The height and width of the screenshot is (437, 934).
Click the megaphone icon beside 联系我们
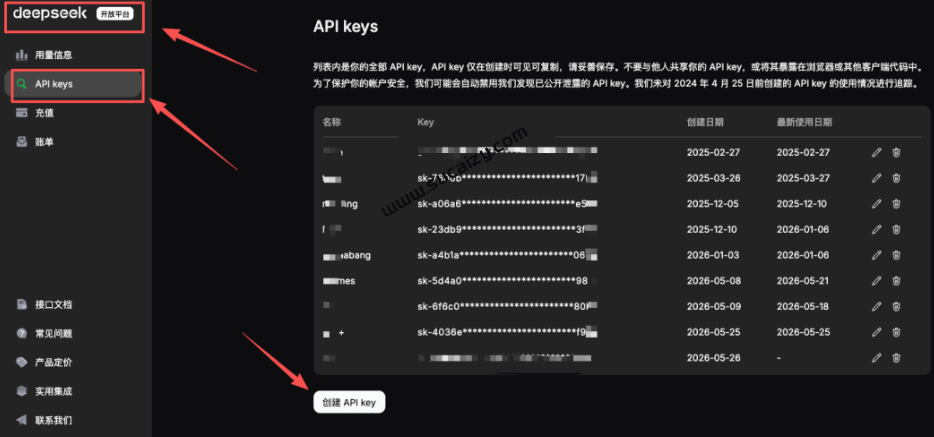pyautogui.click(x=22, y=420)
